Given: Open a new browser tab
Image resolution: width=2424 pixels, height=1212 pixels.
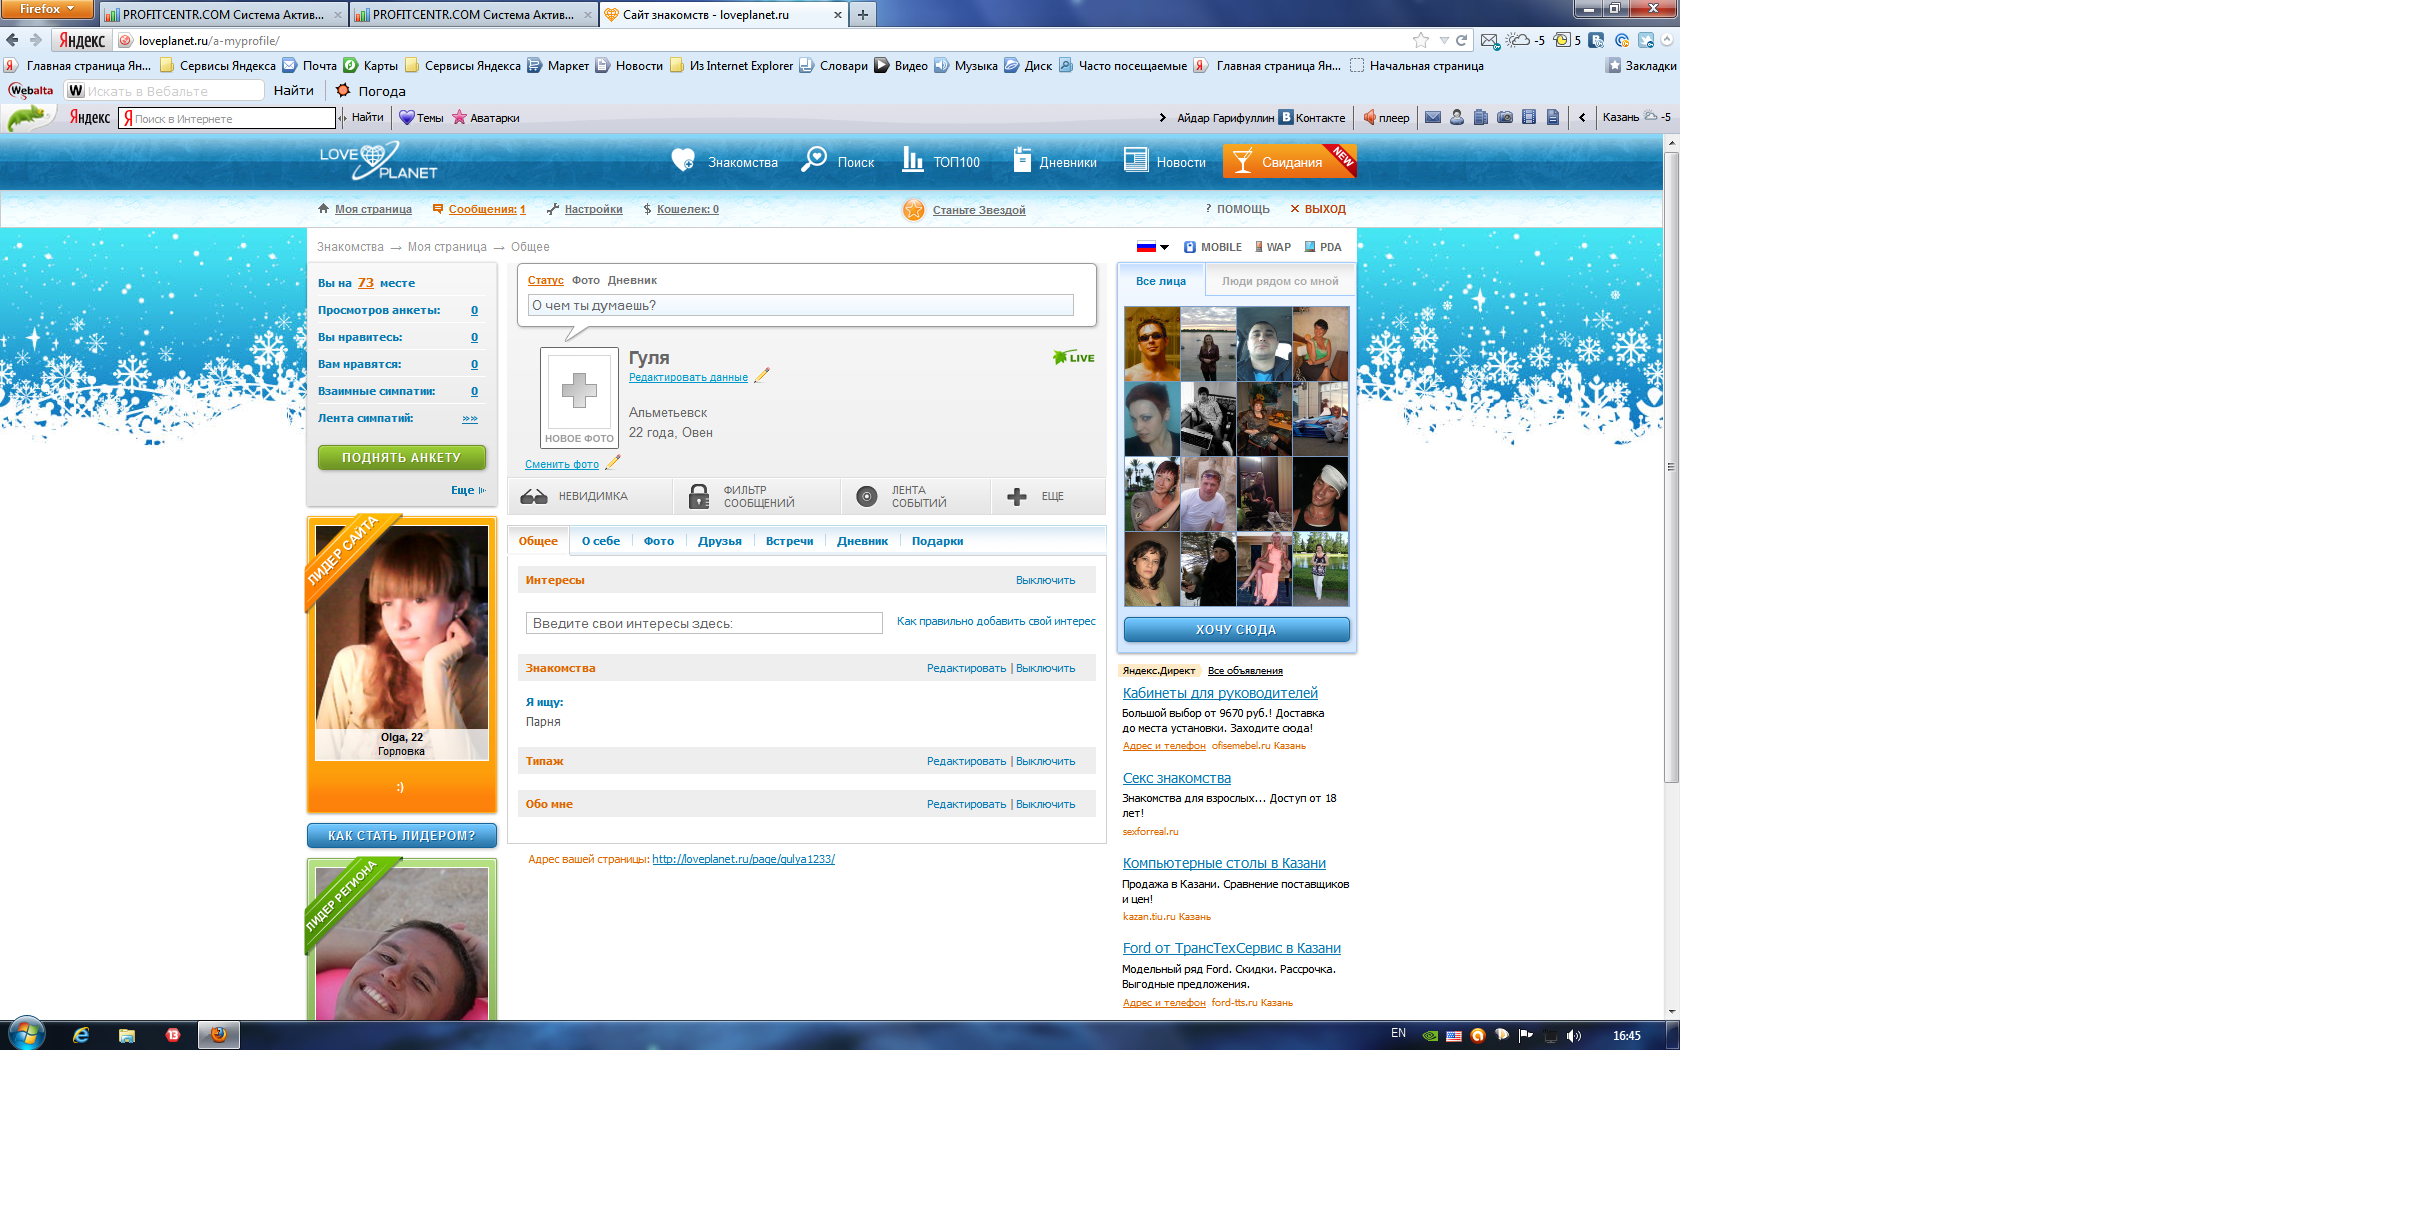Looking at the screenshot, I should click(x=862, y=15).
